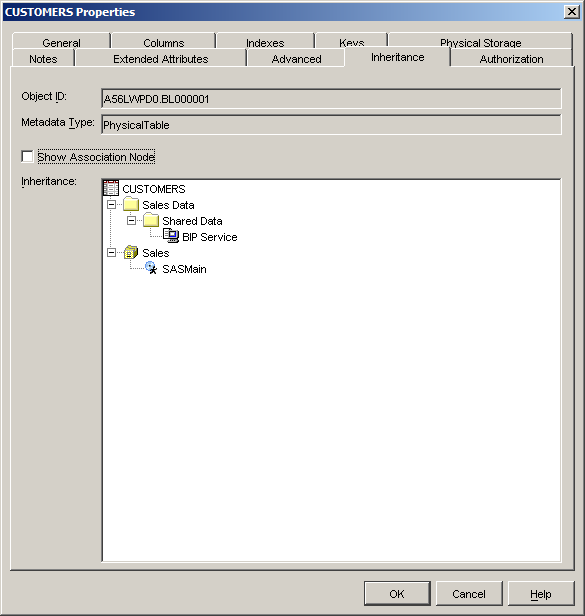Collapse the Shared Data tree node
This screenshot has height=616, width=585.
132,221
